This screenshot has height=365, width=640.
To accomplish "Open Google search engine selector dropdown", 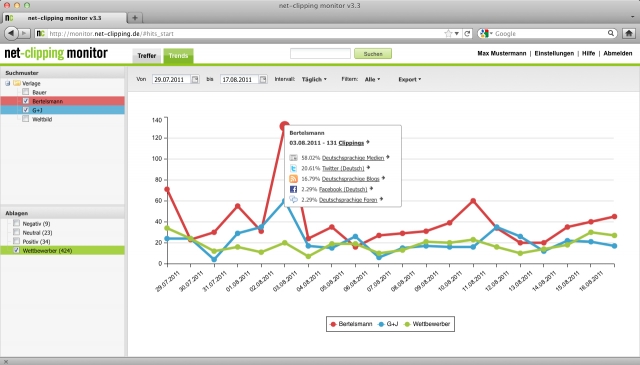I will point(486,33).
